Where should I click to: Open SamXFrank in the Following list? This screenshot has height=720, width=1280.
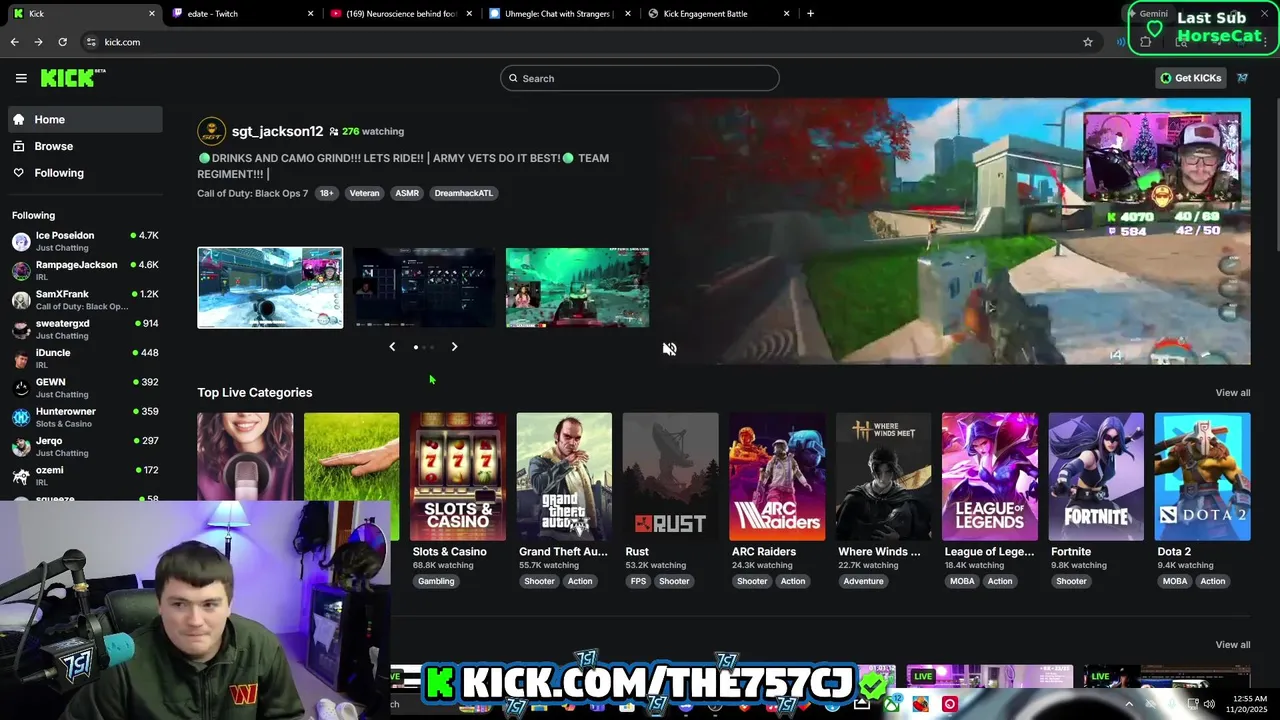pos(85,300)
